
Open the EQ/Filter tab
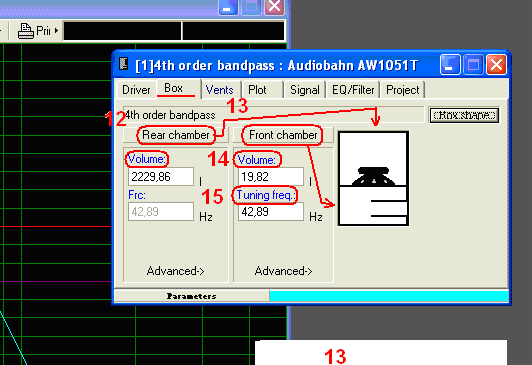[353, 90]
